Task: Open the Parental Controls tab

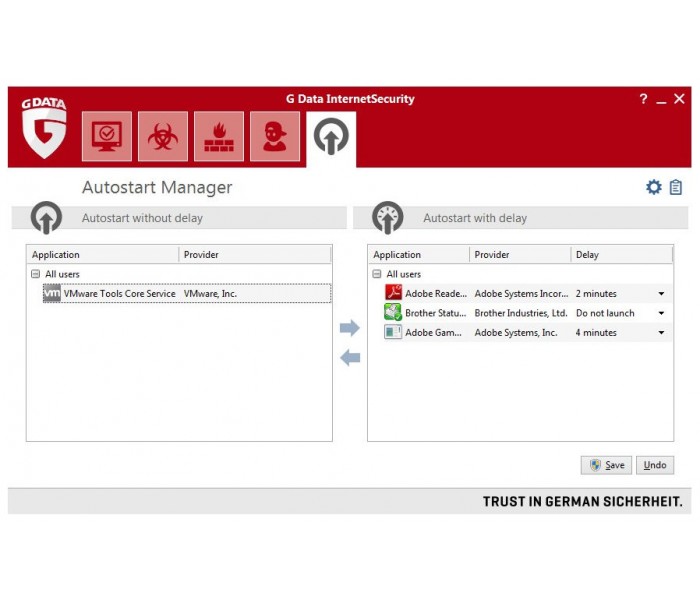Action: (275, 136)
